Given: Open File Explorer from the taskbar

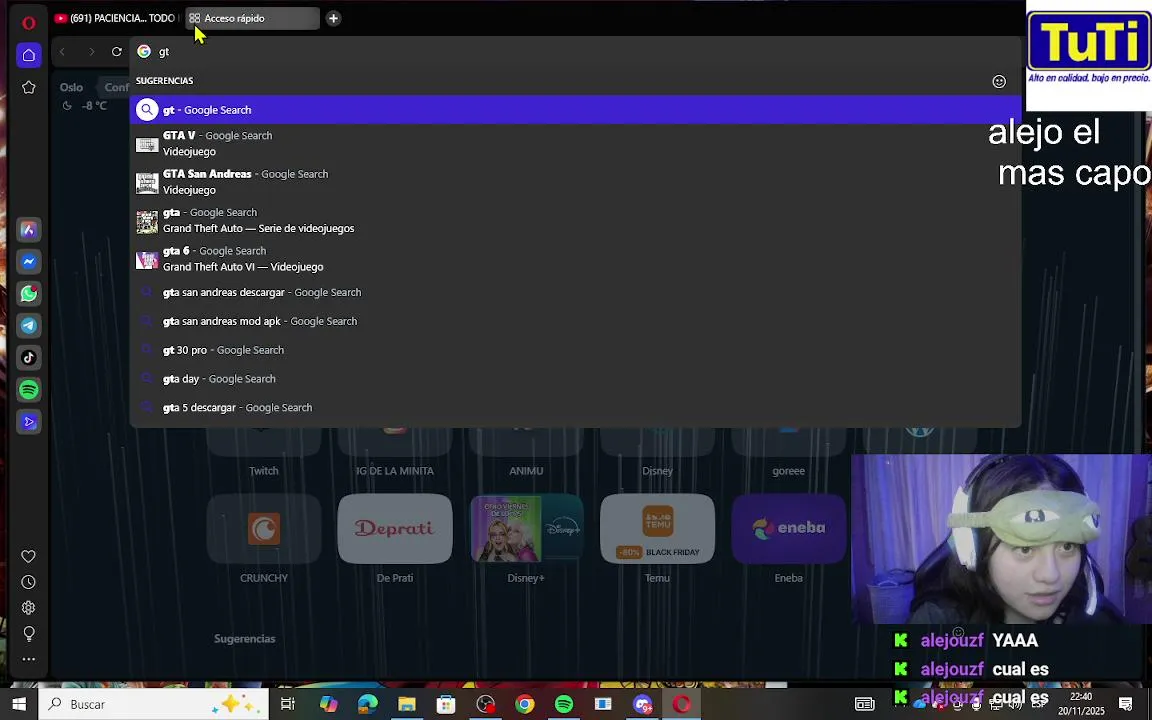Looking at the screenshot, I should [x=407, y=704].
